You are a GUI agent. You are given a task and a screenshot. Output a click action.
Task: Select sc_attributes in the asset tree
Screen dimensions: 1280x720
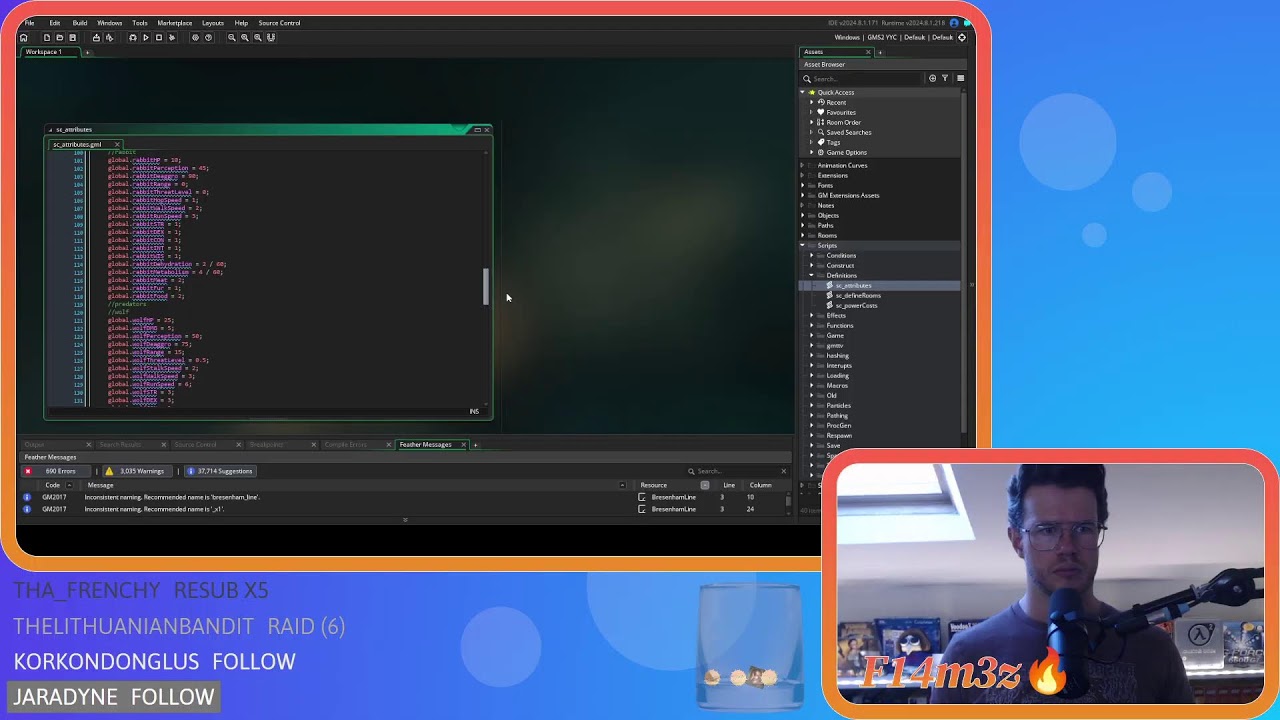point(853,285)
